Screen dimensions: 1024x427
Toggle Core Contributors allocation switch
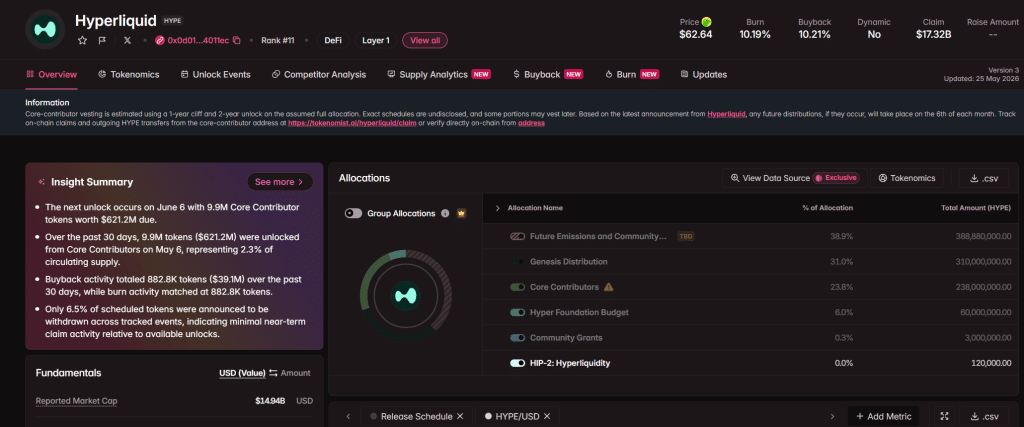point(517,287)
